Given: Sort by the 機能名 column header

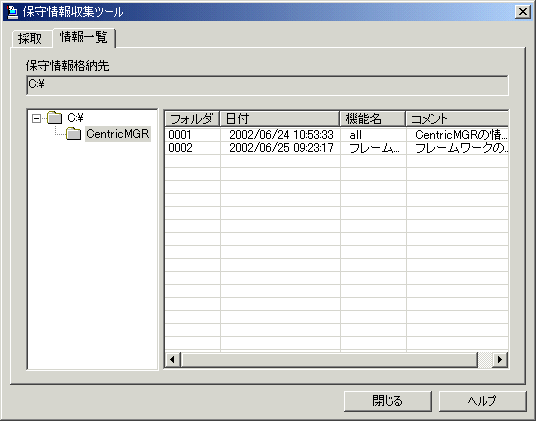Looking at the screenshot, I should pos(373,119).
